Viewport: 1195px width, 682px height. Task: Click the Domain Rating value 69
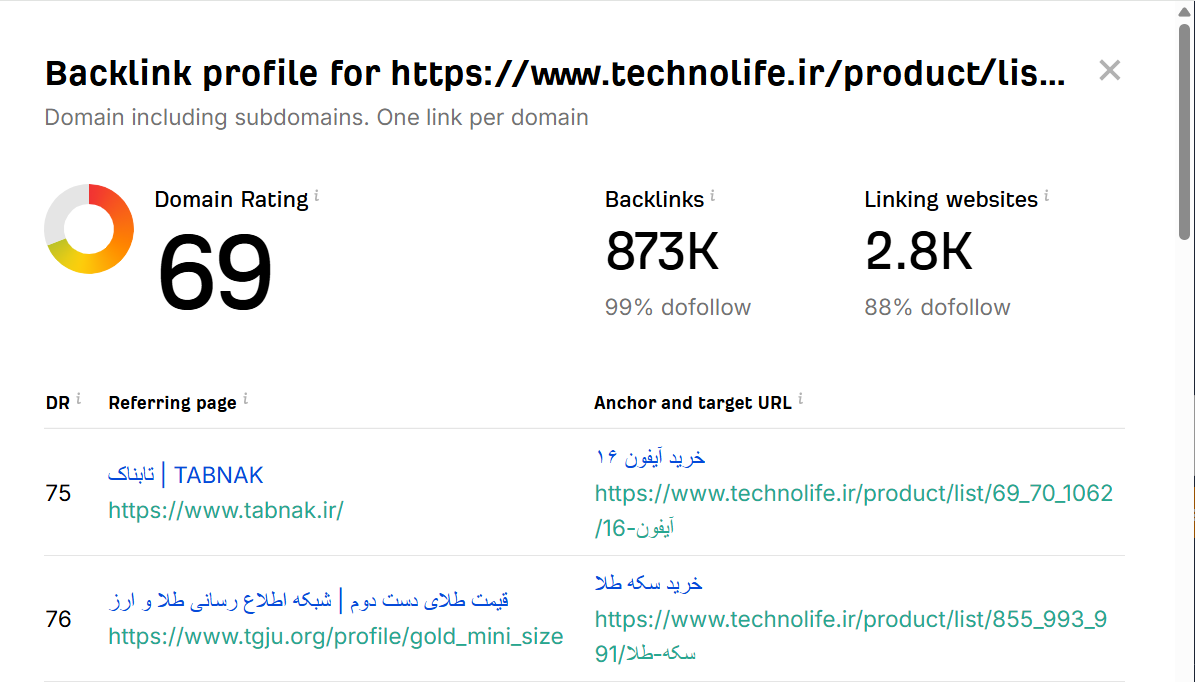coord(215,271)
